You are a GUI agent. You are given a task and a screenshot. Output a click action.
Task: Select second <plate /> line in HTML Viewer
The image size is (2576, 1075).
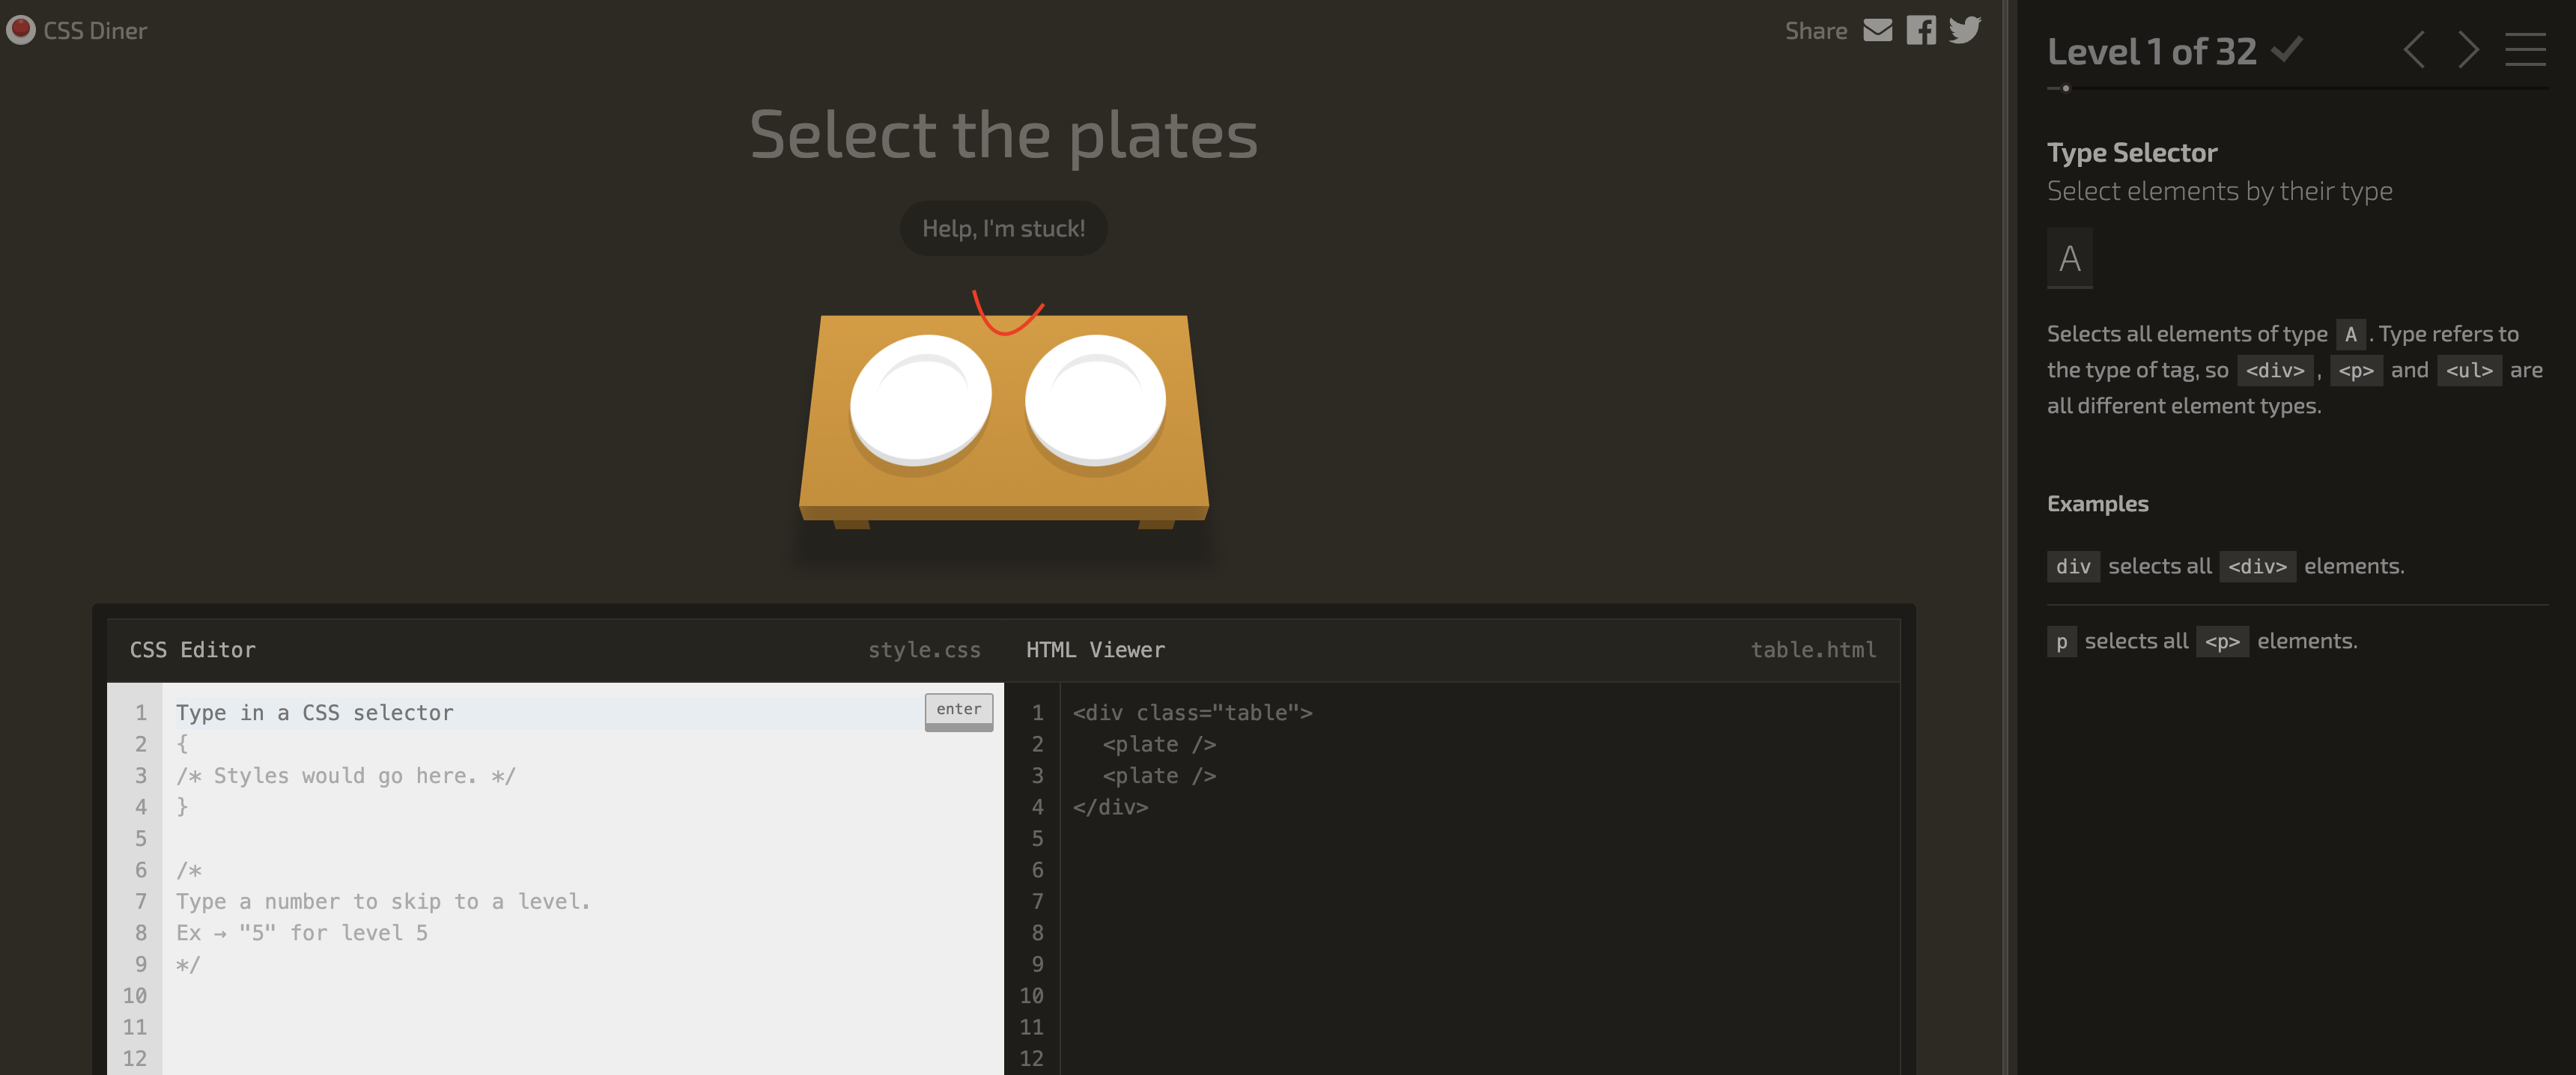click(x=1159, y=775)
